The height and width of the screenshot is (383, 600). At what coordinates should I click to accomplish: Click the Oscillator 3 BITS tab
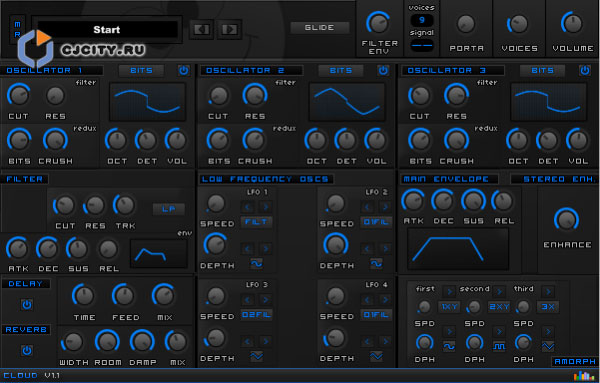point(542,70)
